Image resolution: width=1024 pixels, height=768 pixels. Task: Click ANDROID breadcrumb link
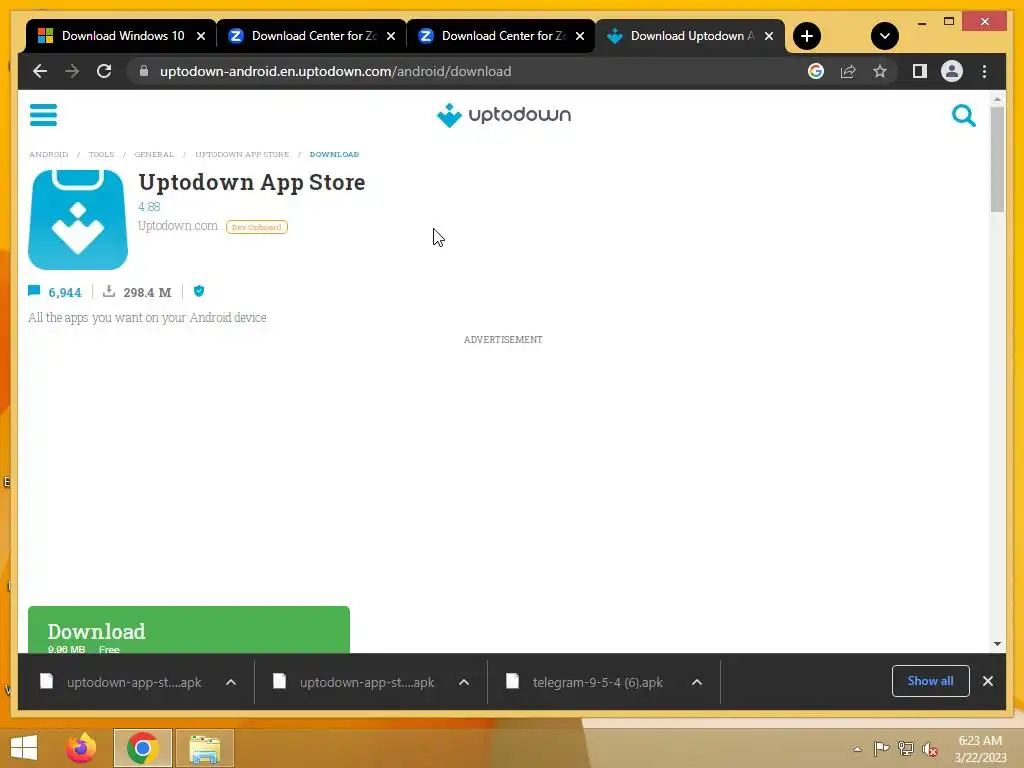[x=48, y=155]
